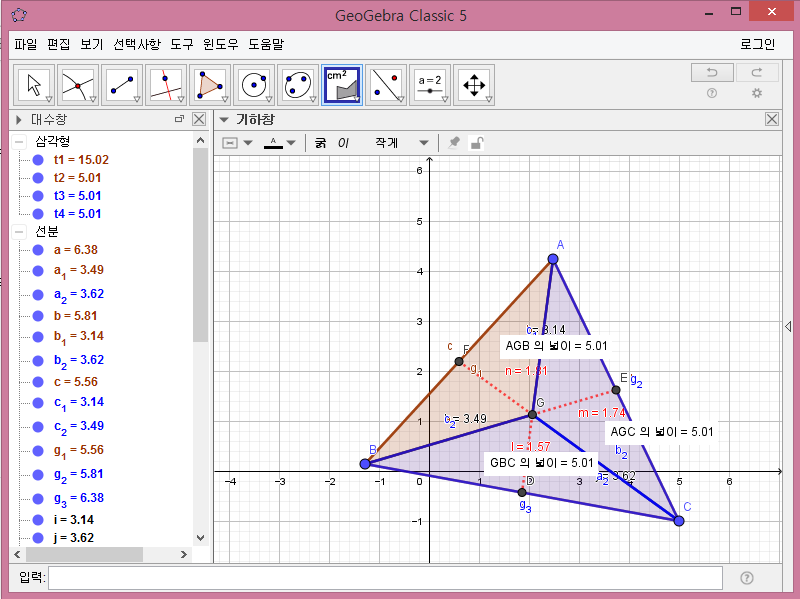Open the 도움말 menu
Viewport: 800px width, 599px height.
pyautogui.click(x=266, y=44)
